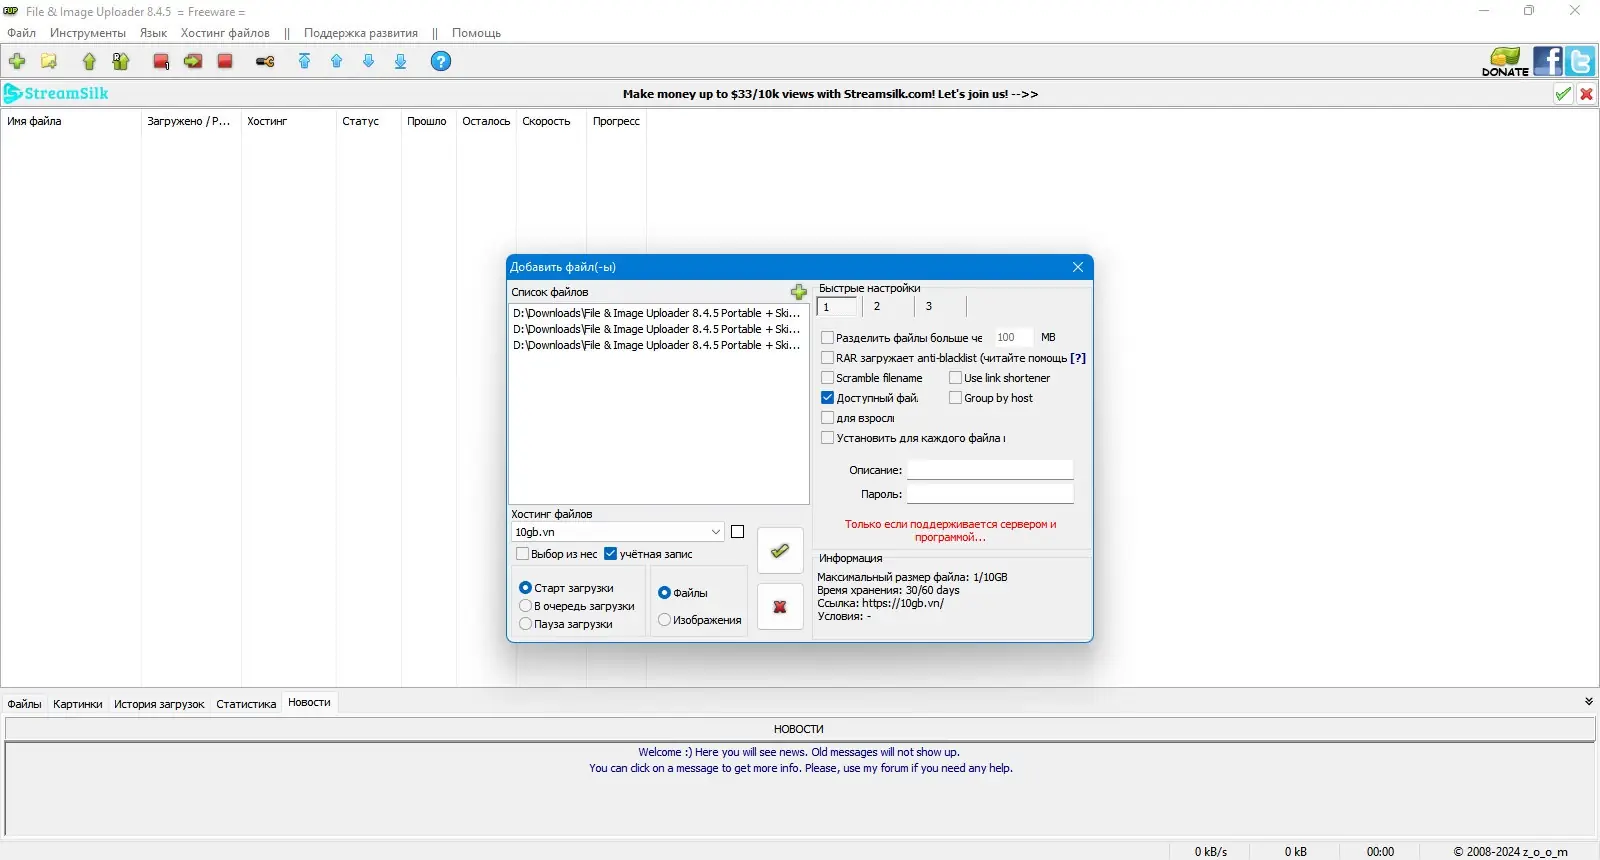Uncheck the "учётная запис" checkbox
The image size is (1600, 860).
tap(610, 554)
